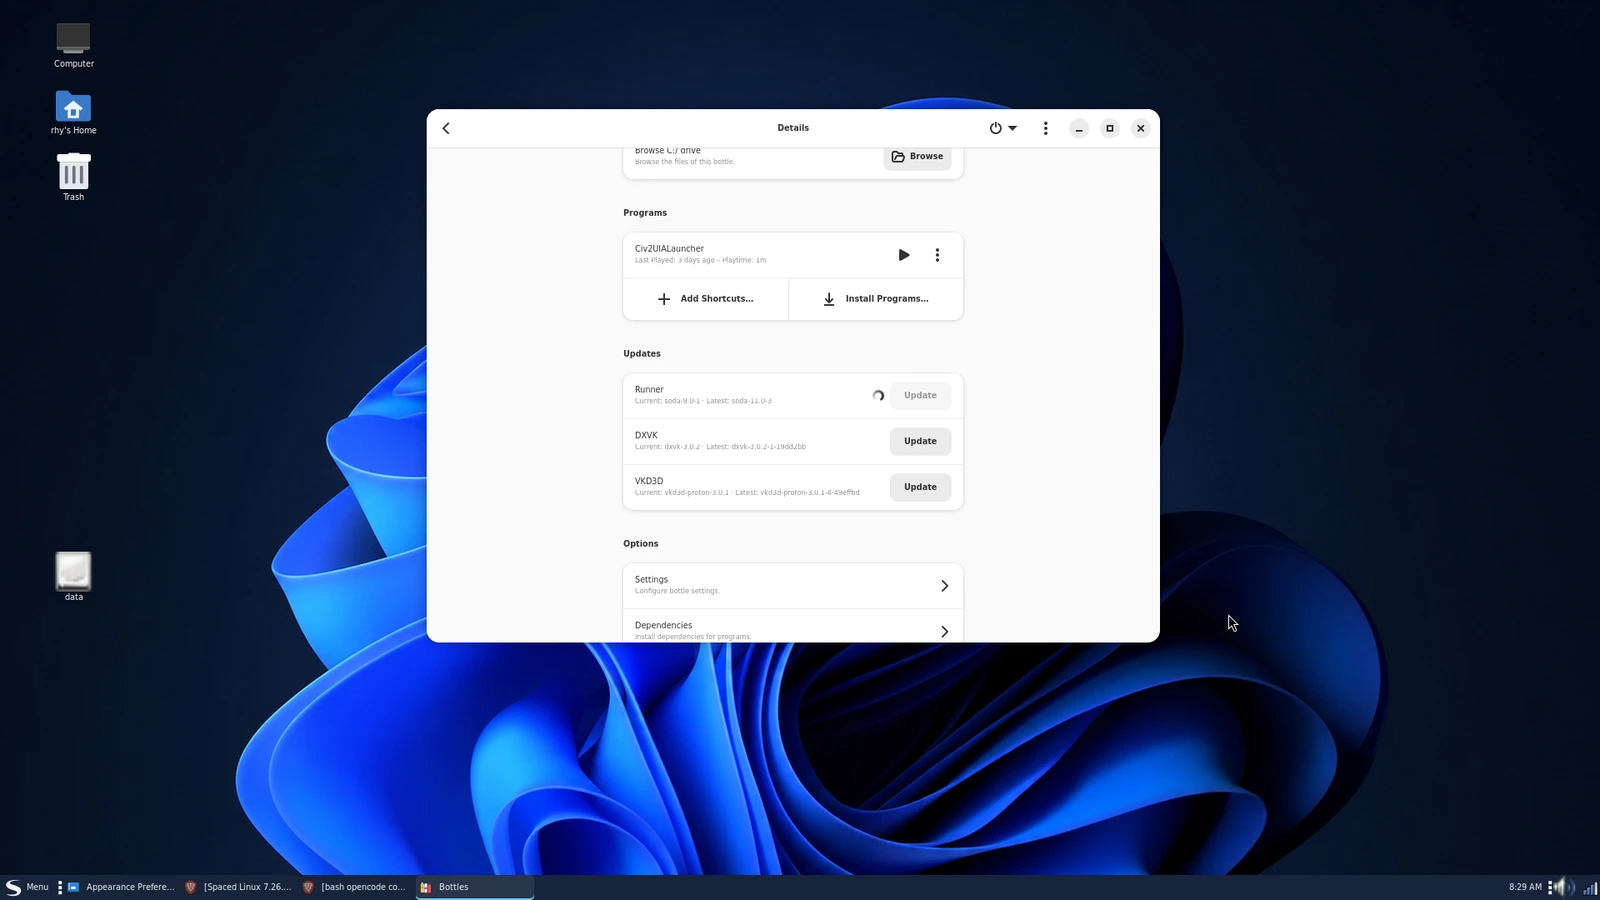Switch to Appearance Preferences taskbar window
Viewport: 1600px width, 900px height.
point(121,887)
